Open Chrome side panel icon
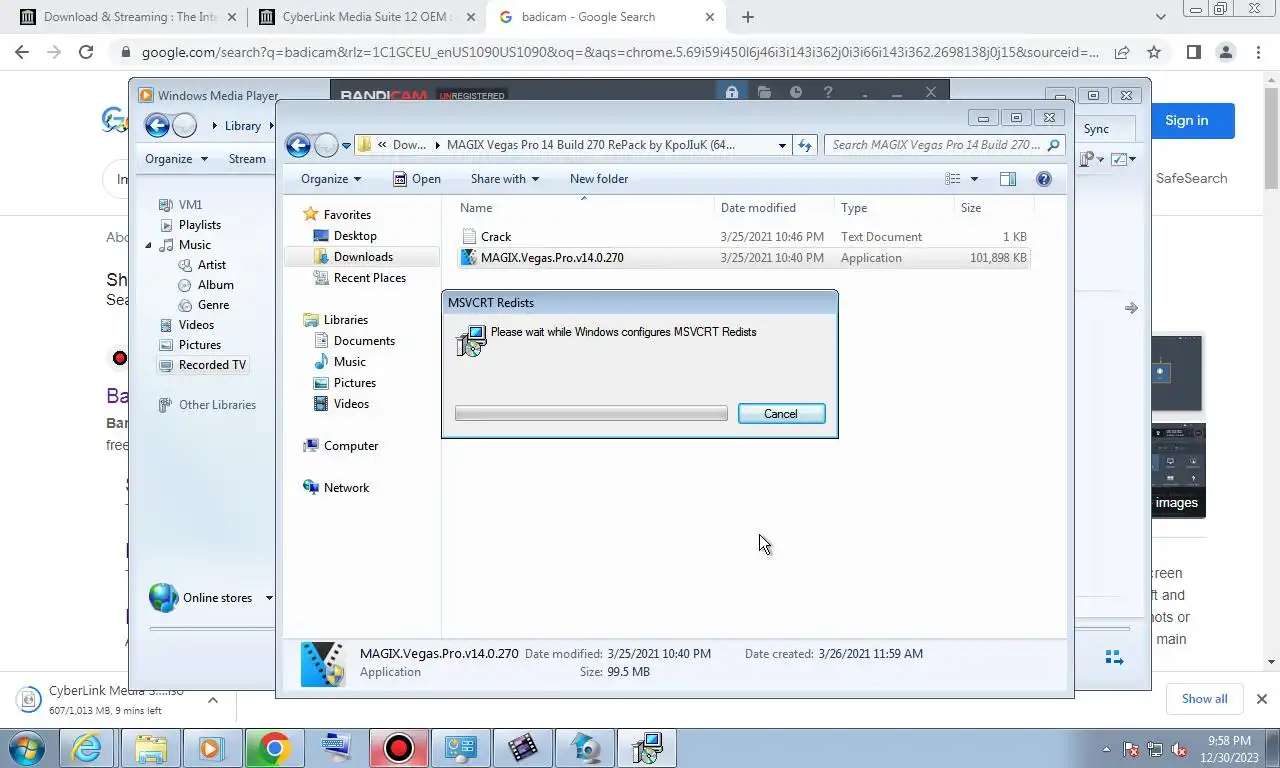The image size is (1280, 768). [x=1193, y=52]
